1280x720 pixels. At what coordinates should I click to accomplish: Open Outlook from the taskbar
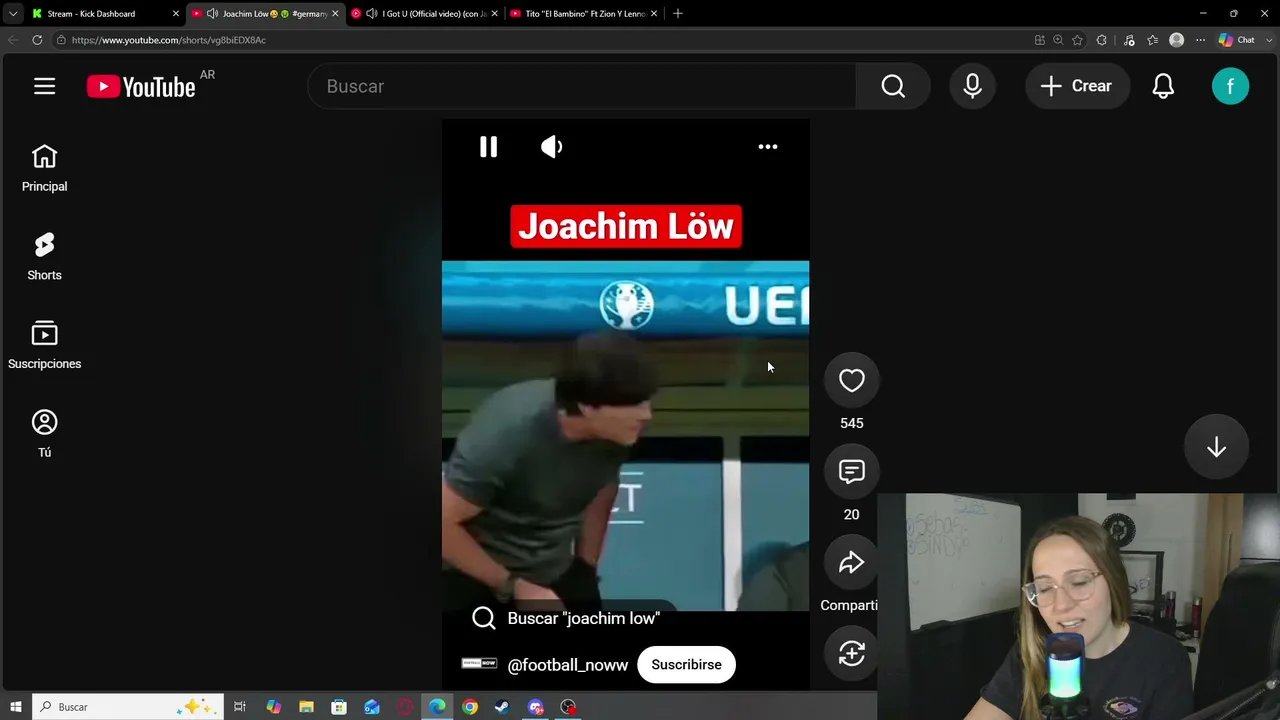point(372,707)
